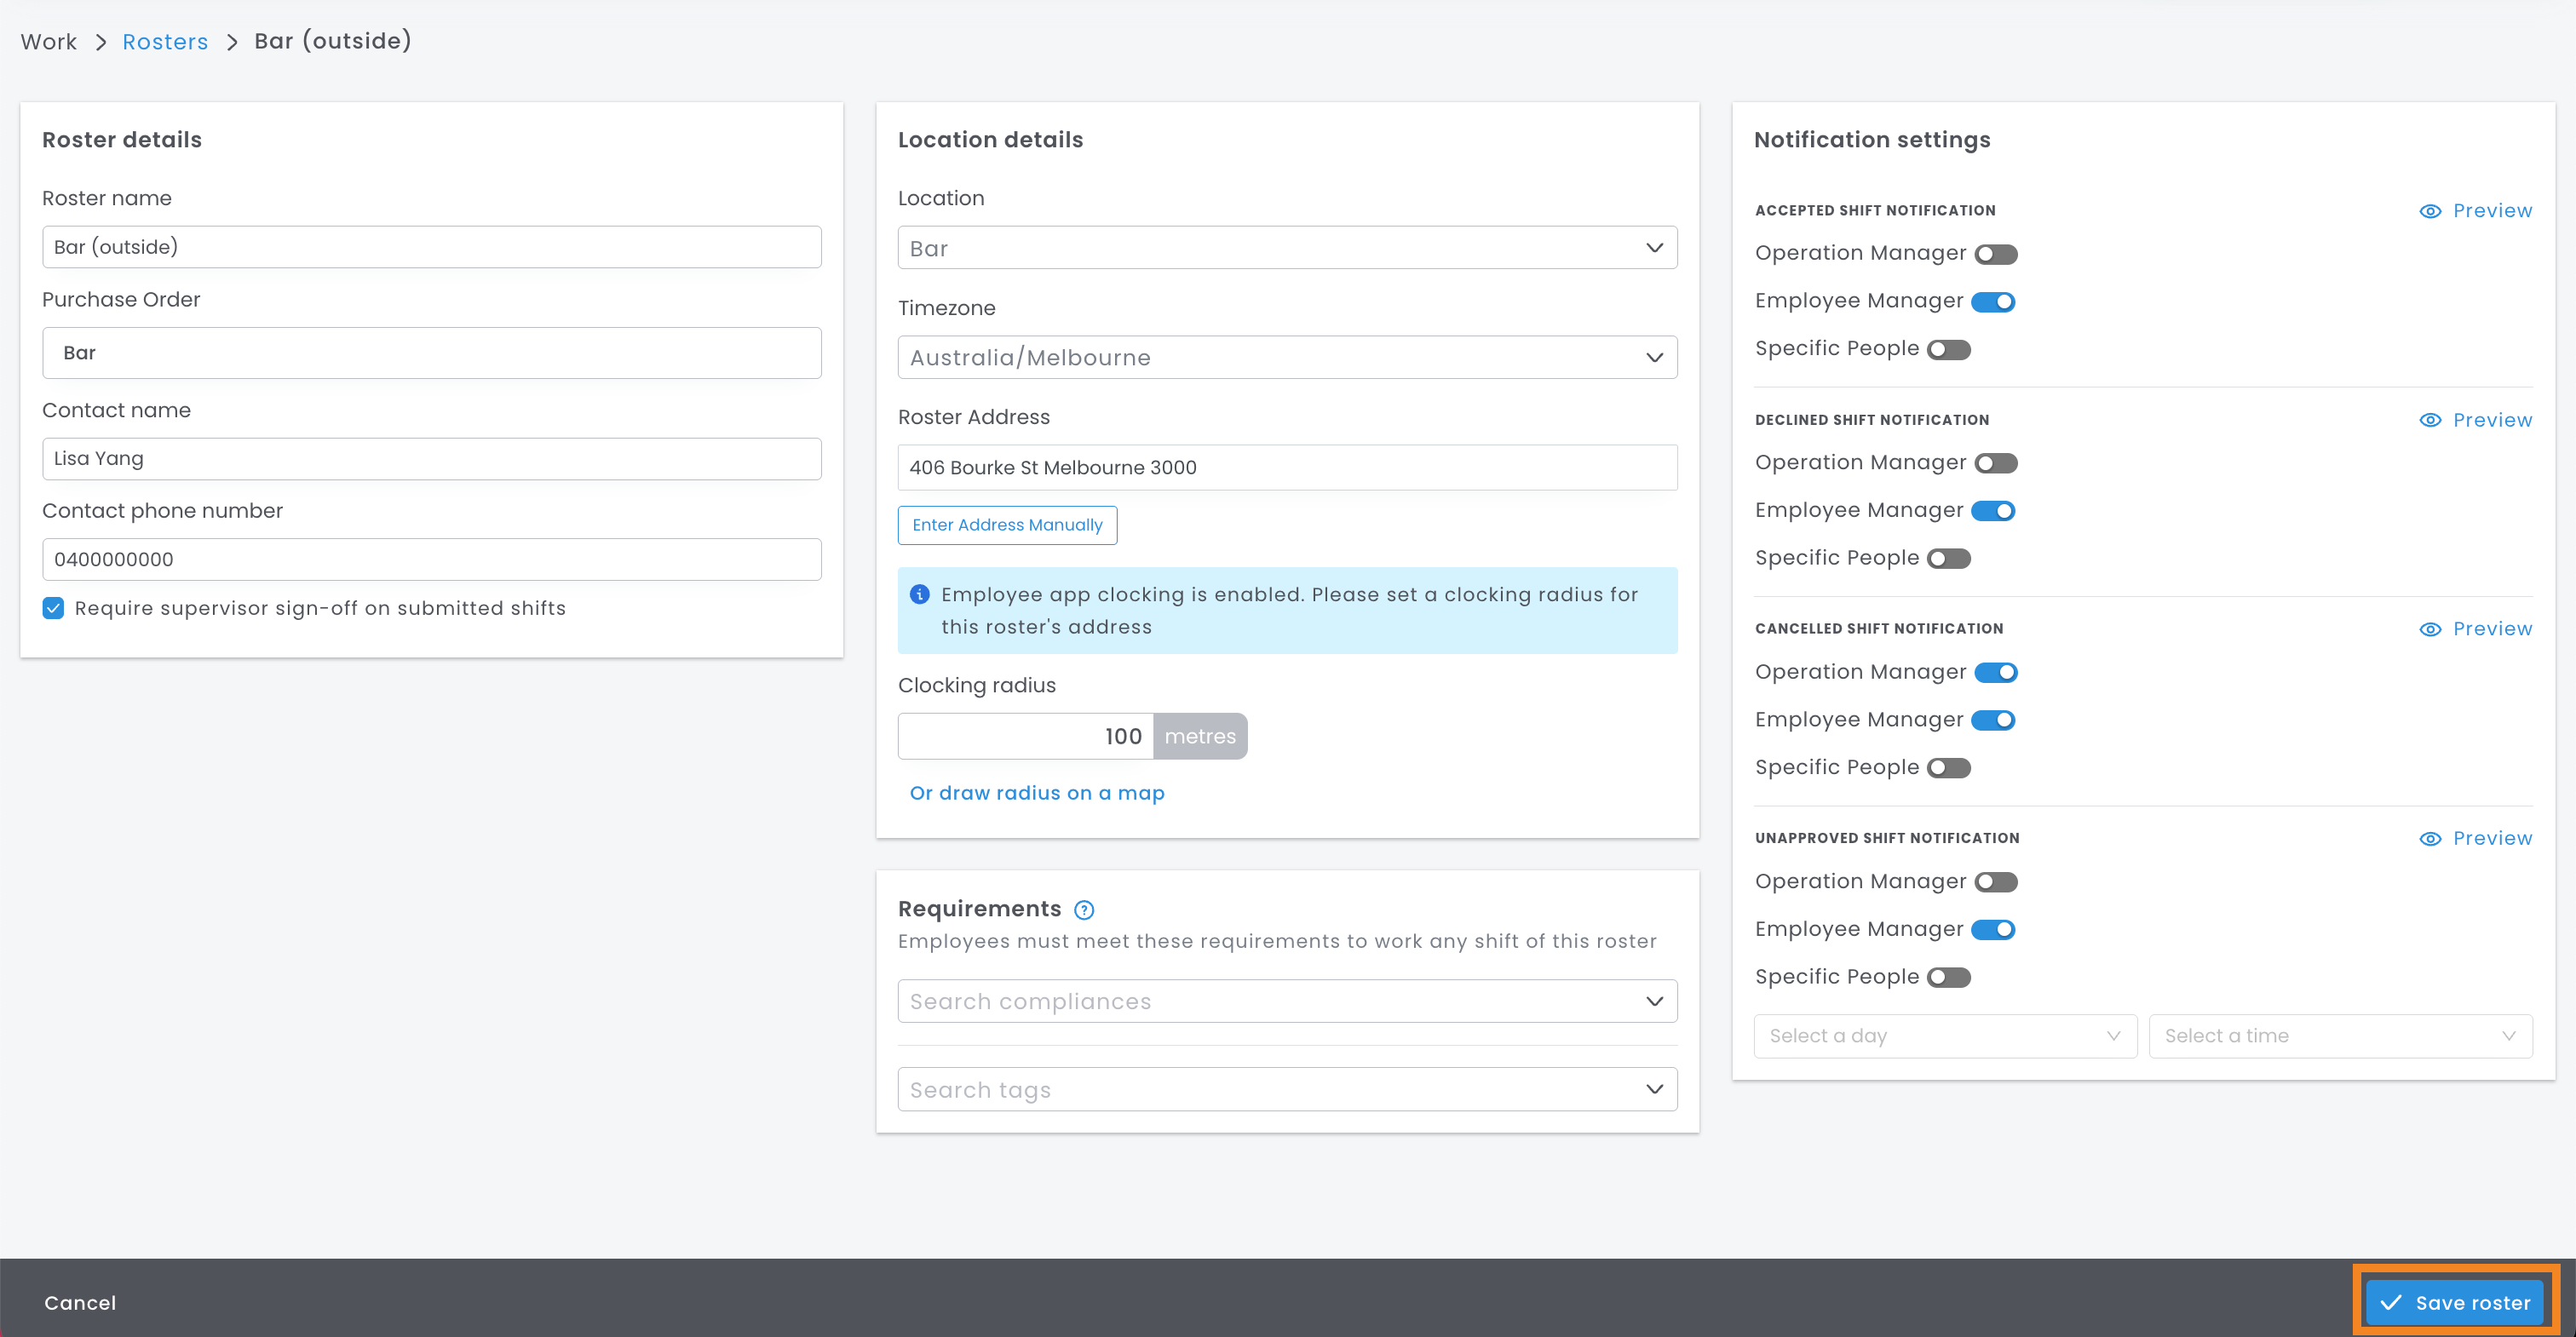2576x1337 pixels.
Task: Open the Select a day dropdown
Action: coord(1945,1036)
